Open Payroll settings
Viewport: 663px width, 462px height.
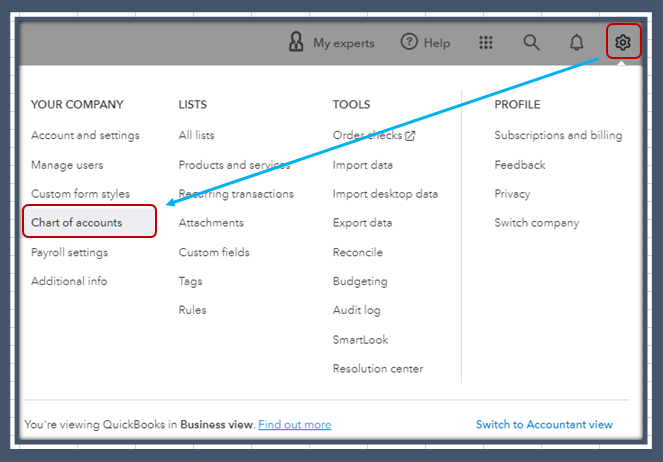click(x=69, y=252)
